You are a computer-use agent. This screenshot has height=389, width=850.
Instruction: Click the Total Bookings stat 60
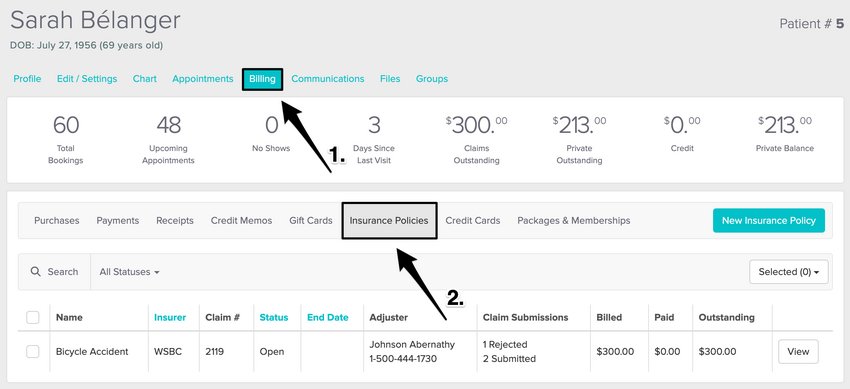click(x=66, y=140)
